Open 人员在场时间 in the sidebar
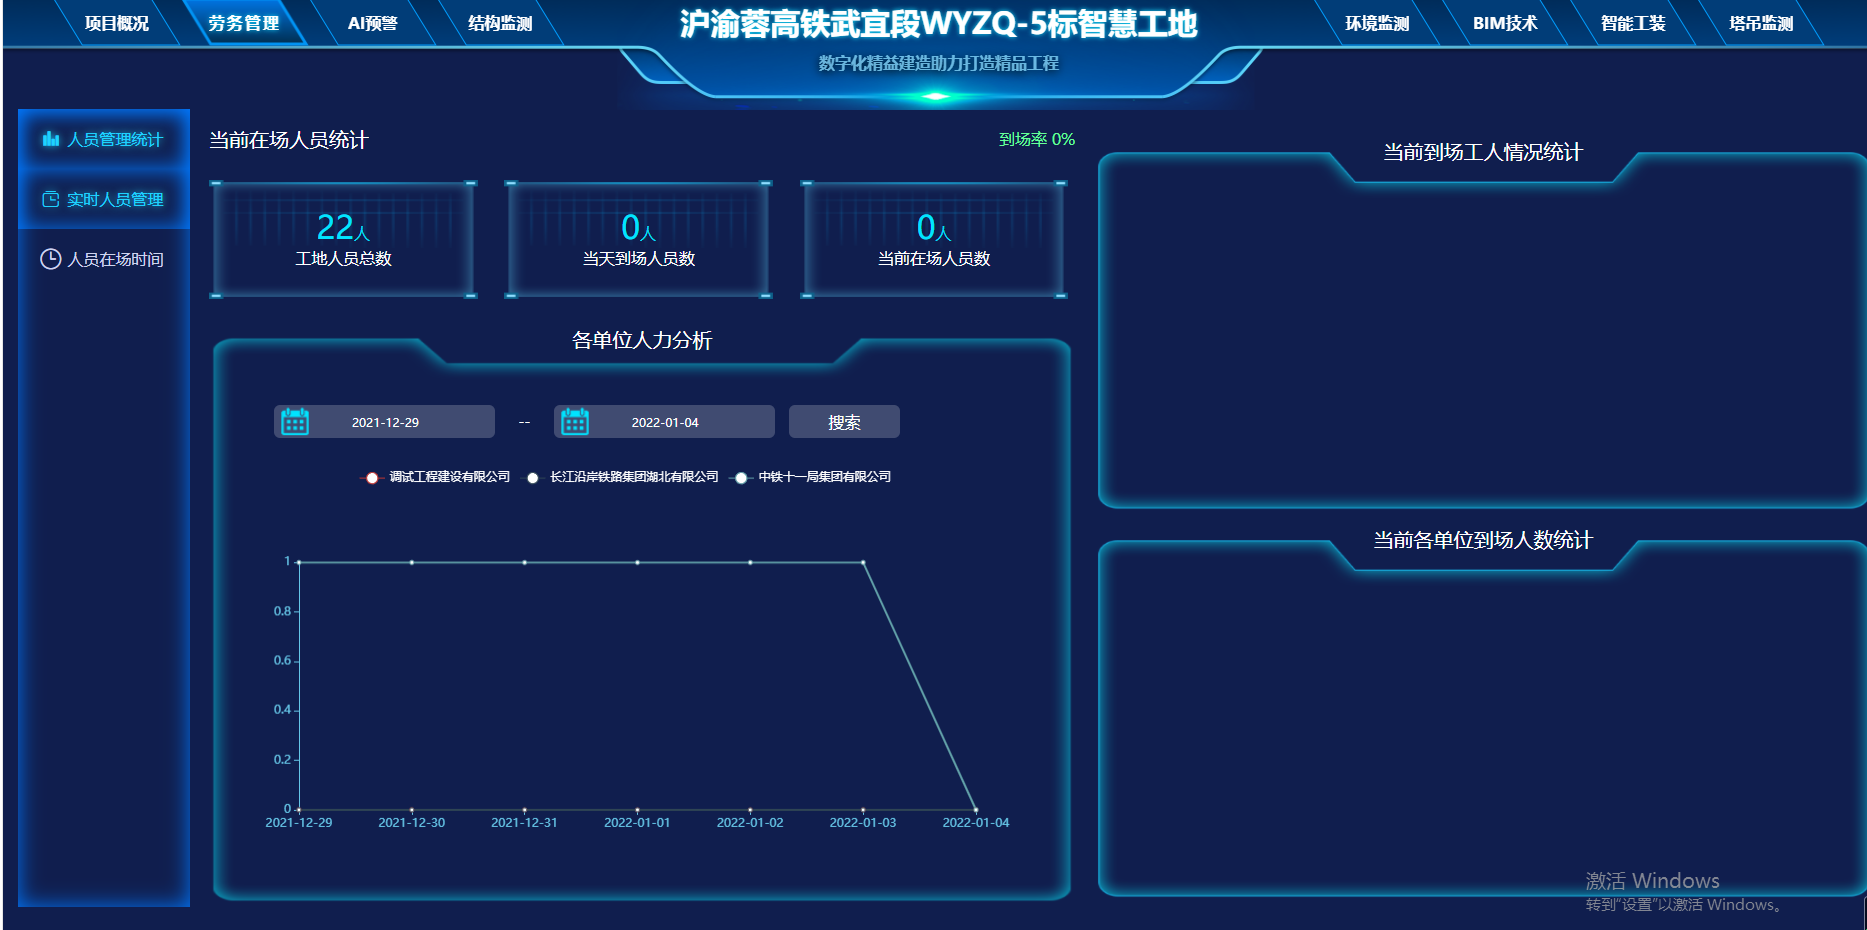Image resolution: width=1867 pixels, height=930 pixels. 115,259
